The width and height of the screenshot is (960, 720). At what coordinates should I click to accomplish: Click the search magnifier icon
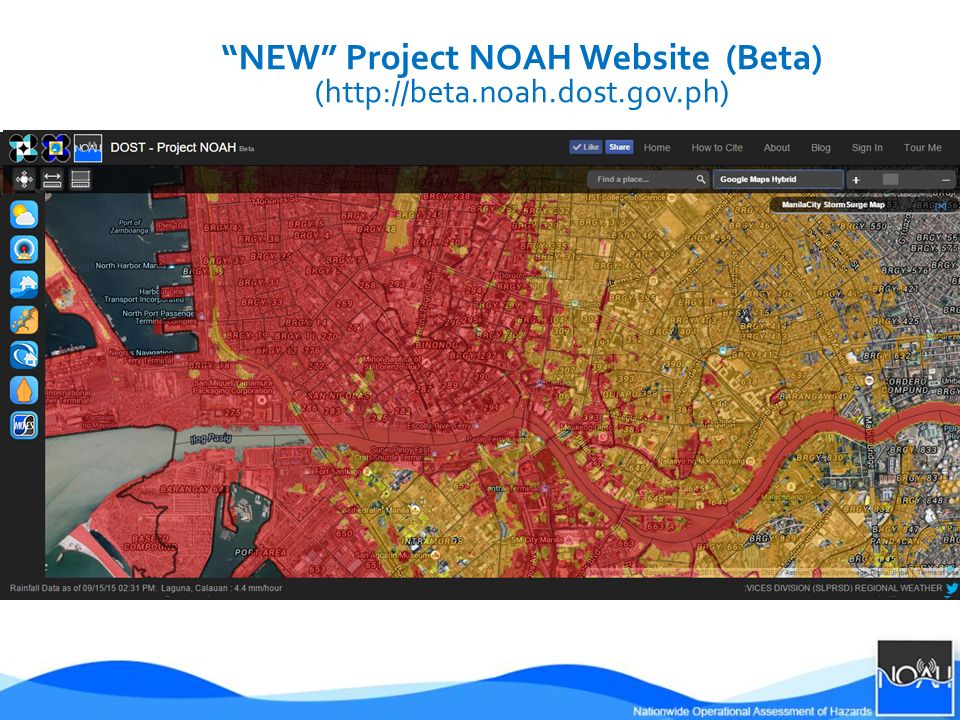[x=700, y=179]
